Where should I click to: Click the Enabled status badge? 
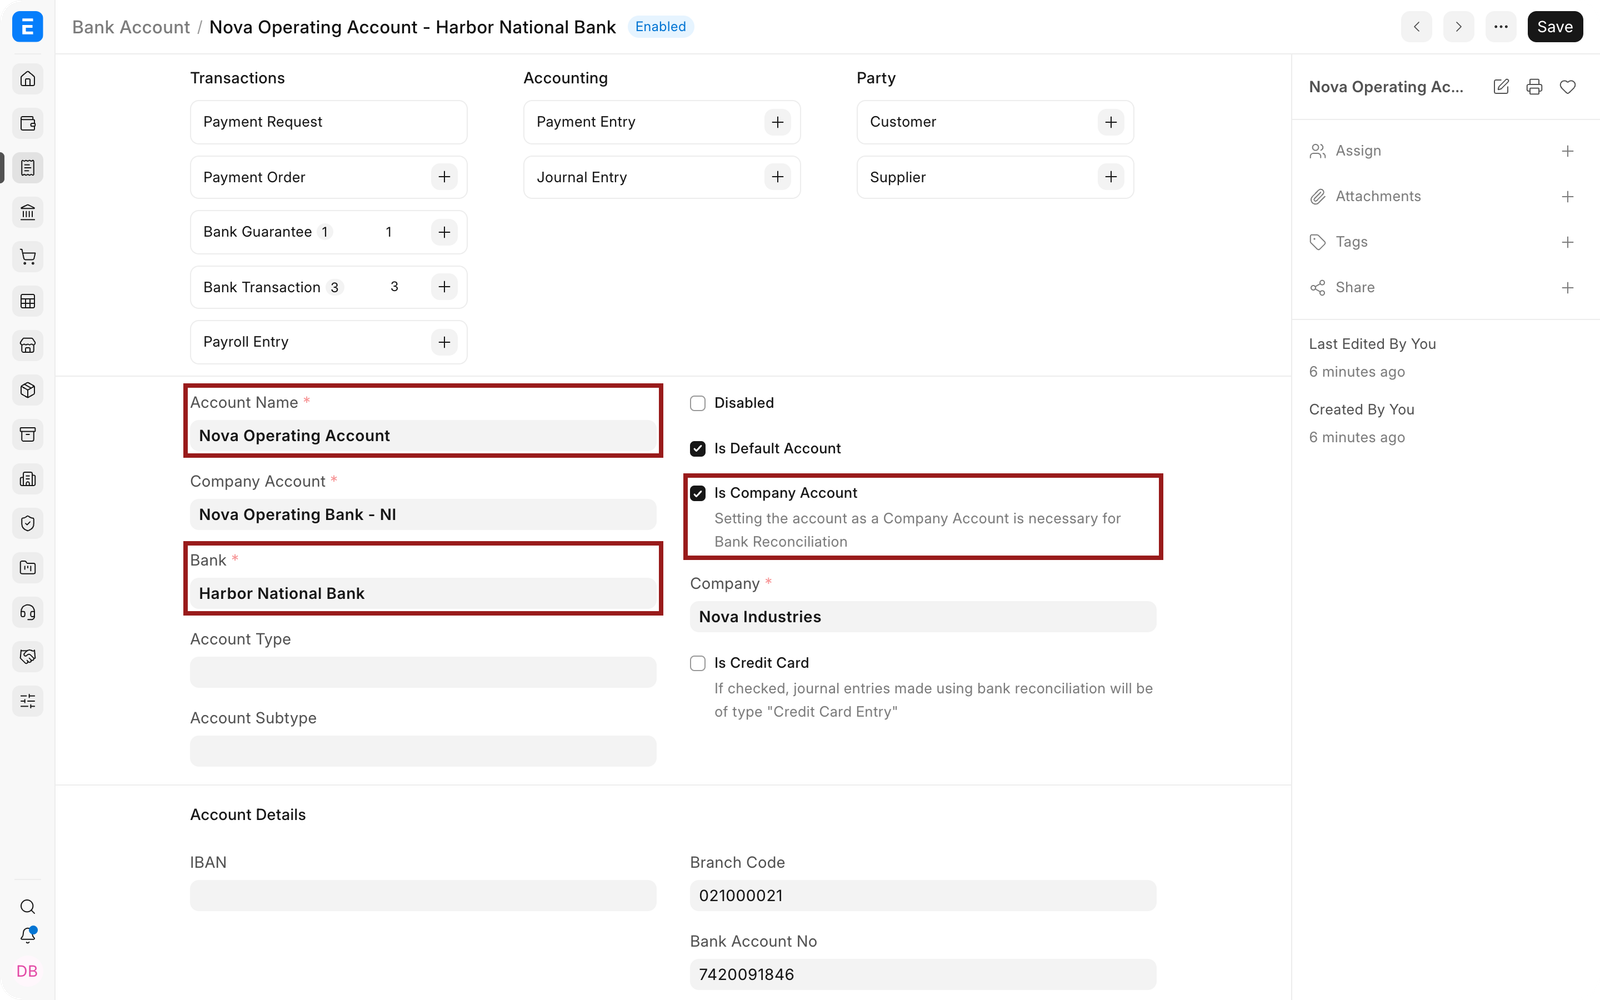661,27
